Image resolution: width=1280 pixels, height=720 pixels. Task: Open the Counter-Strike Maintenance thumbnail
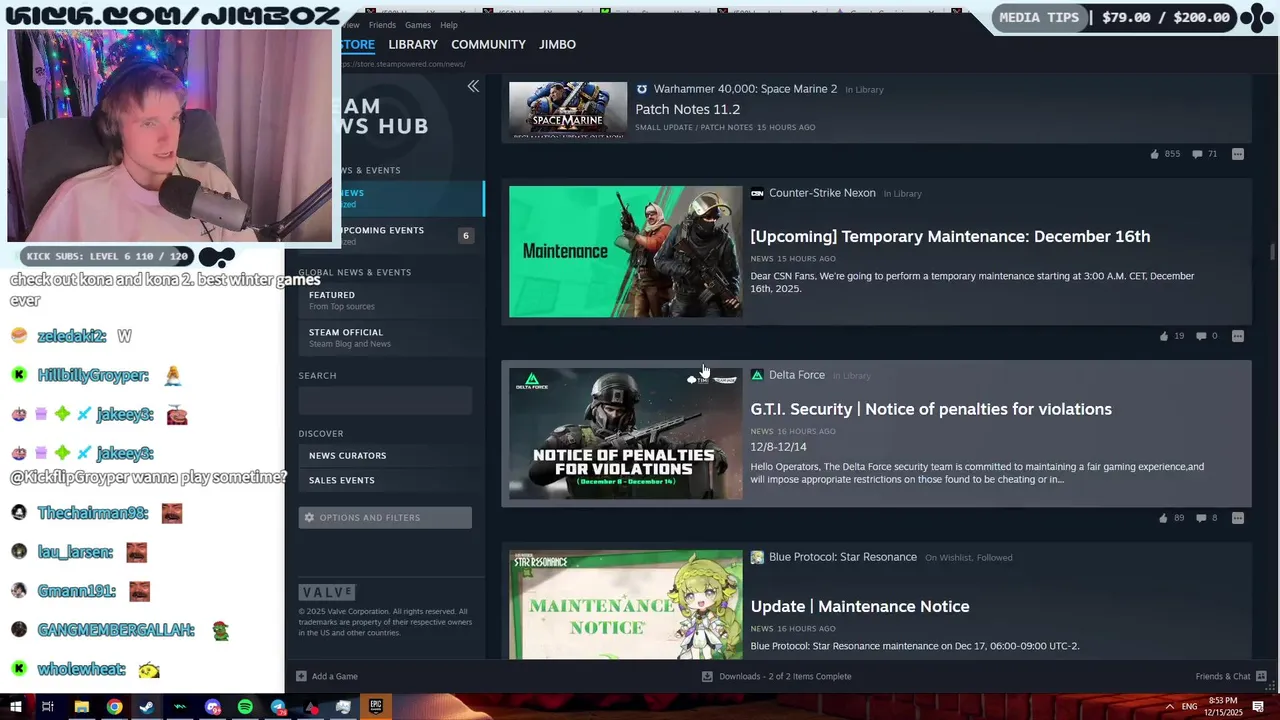pos(626,252)
